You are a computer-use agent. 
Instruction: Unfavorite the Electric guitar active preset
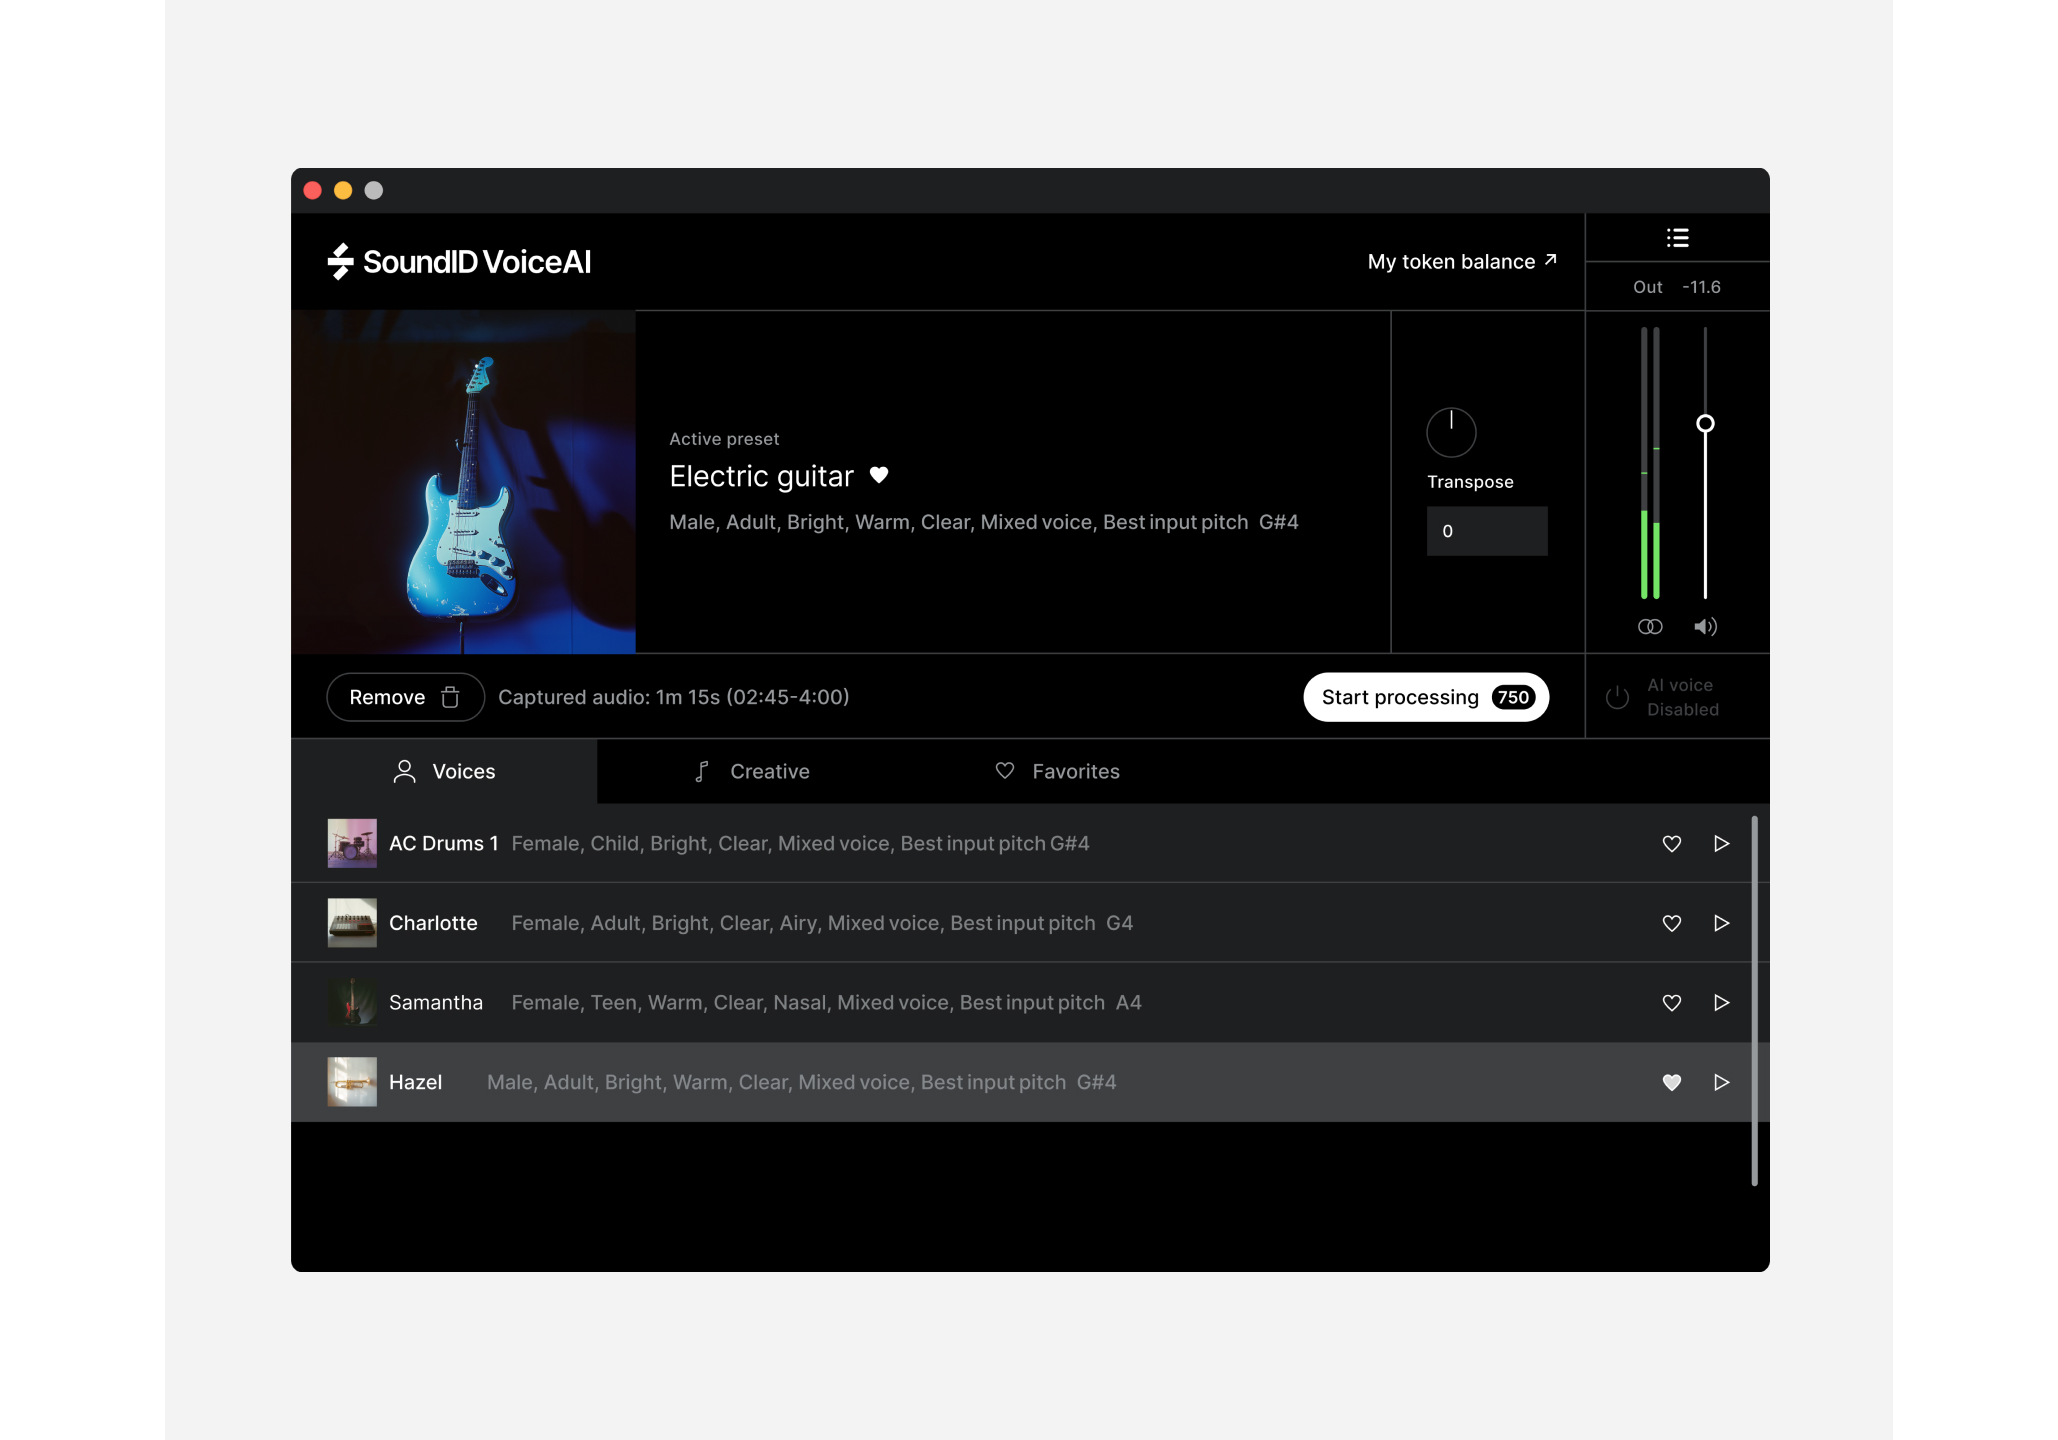(879, 475)
